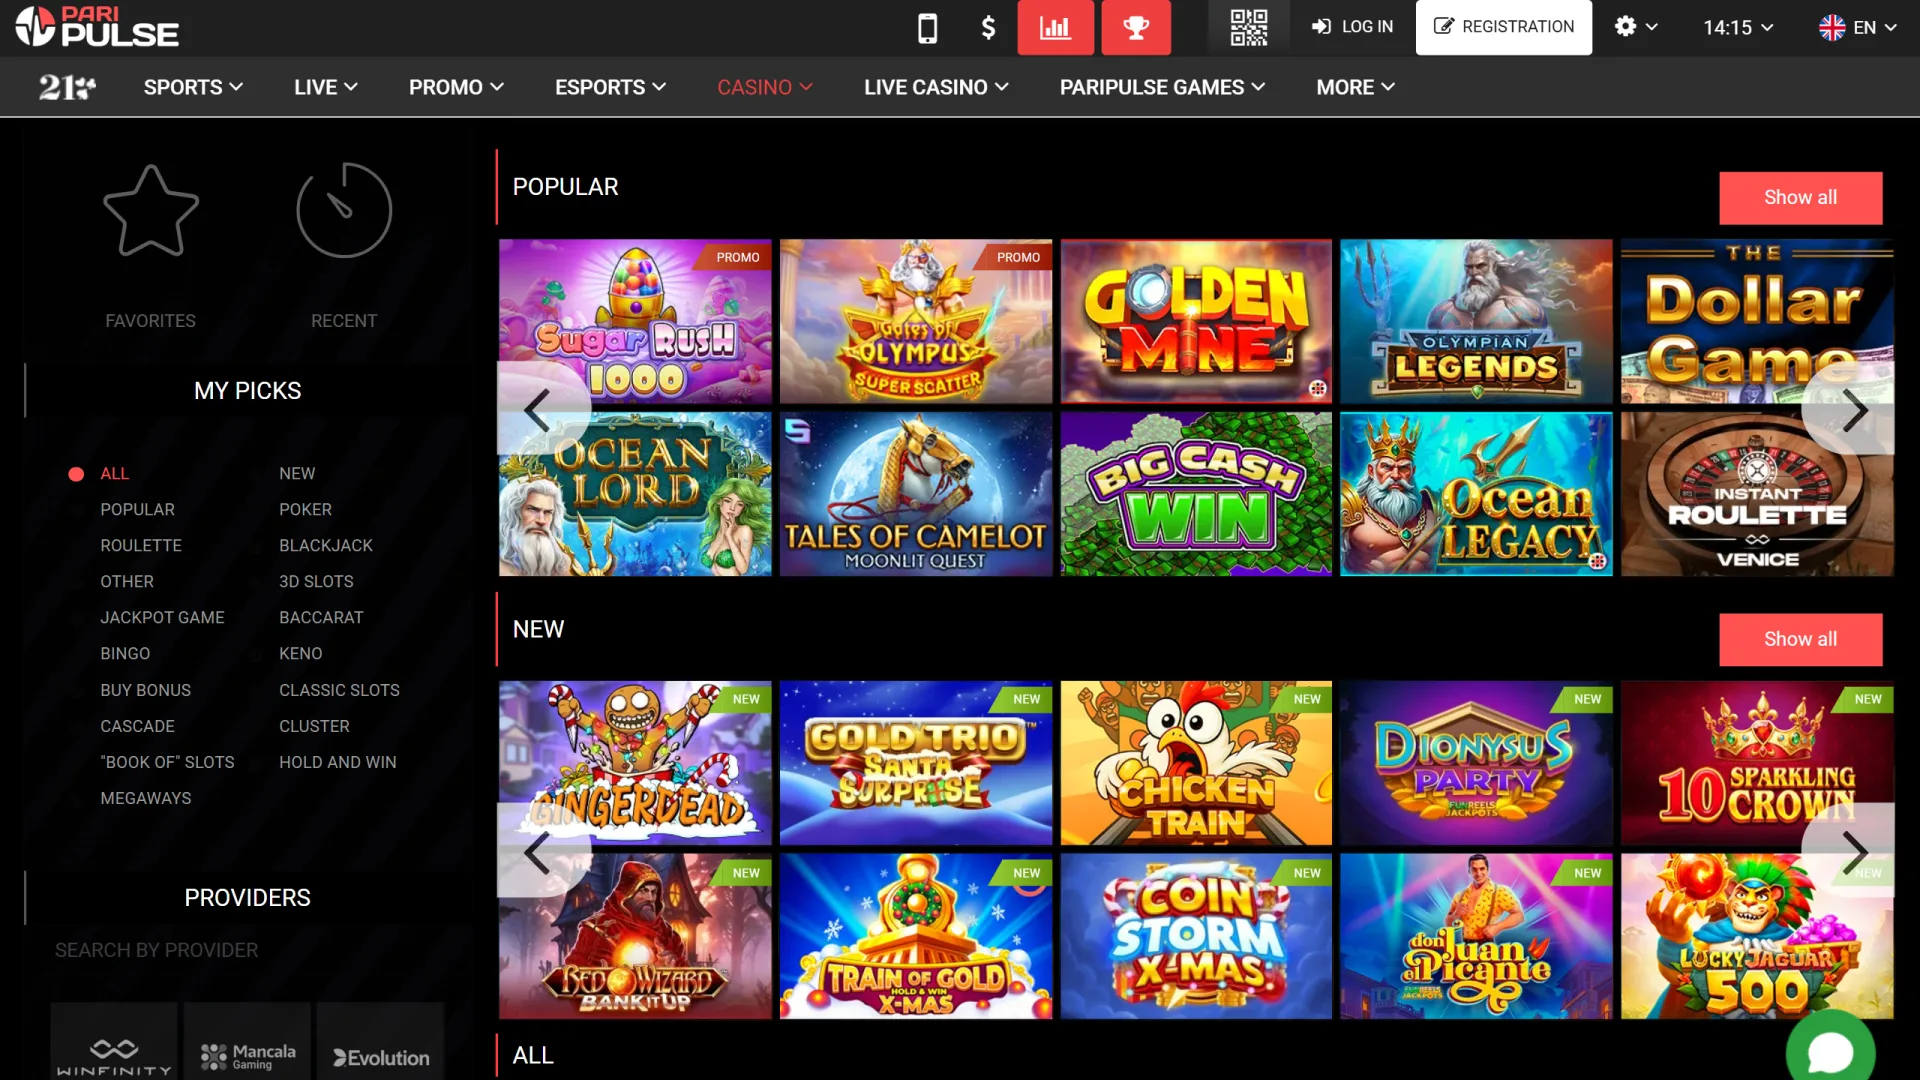Advance the NEW games carousel with right arrow
The height and width of the screenshot is (1080, 1920).
1857,852
